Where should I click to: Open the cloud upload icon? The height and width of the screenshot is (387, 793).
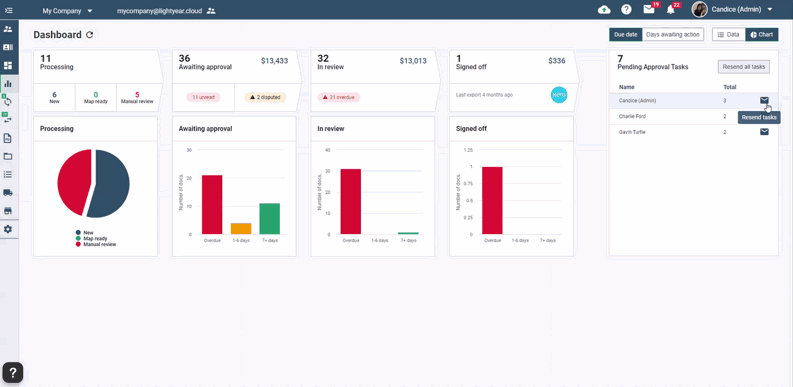point(604,10)
